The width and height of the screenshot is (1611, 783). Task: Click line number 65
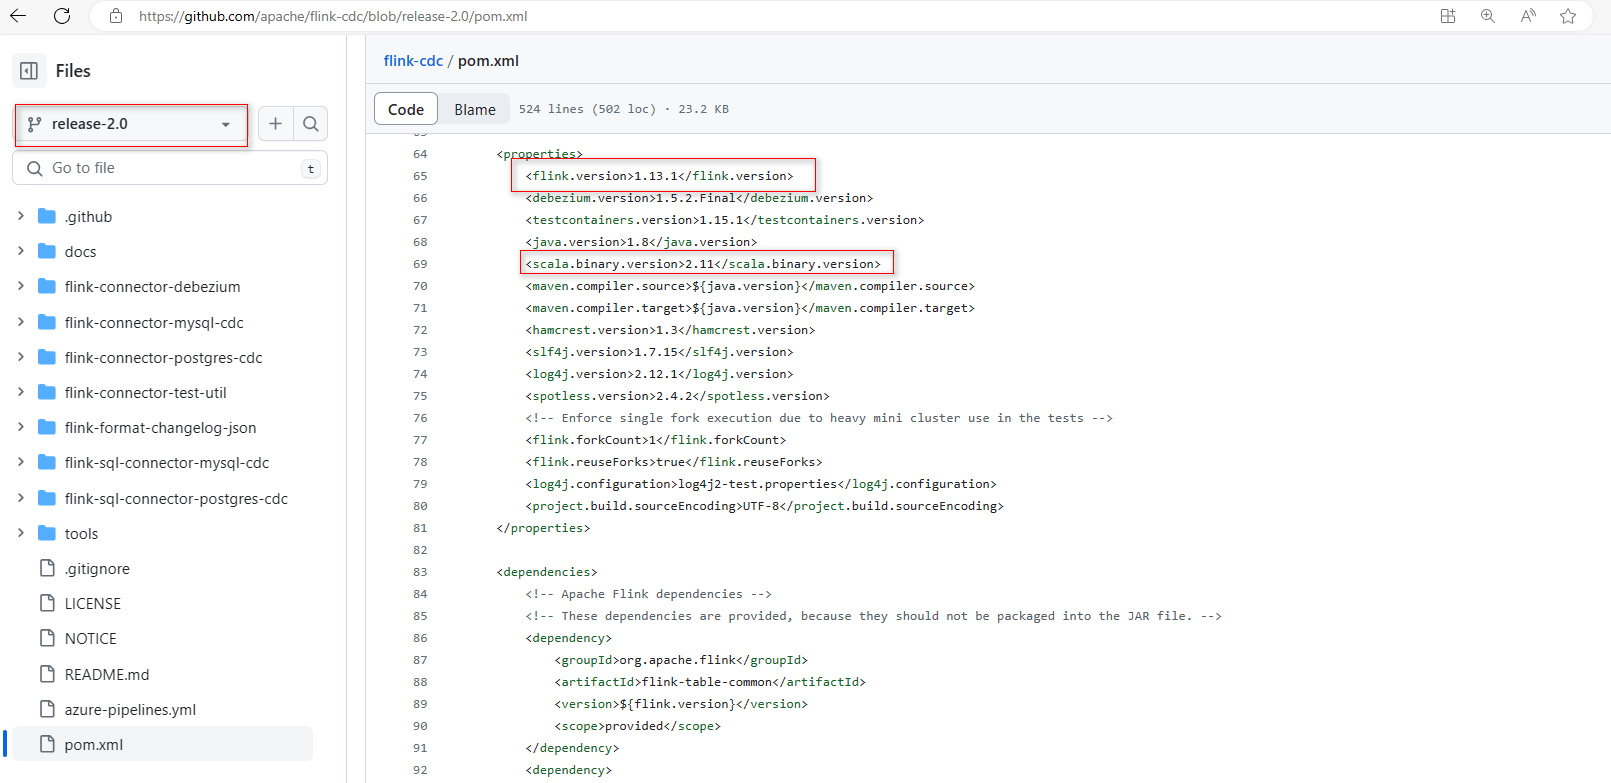click(420, 176)
